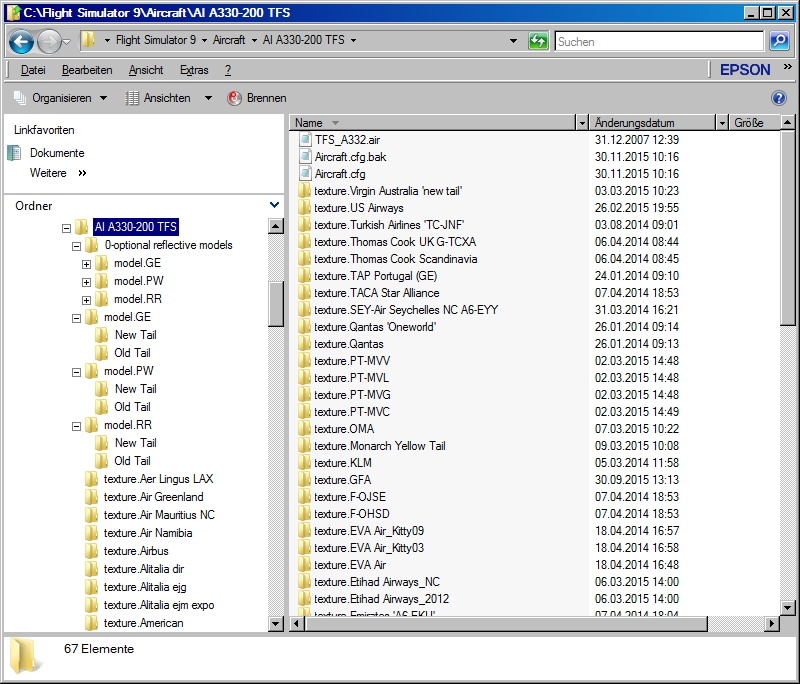Screen dimensions: 800x684
Task: Open the ? help menu
Action: coord(228,70)
